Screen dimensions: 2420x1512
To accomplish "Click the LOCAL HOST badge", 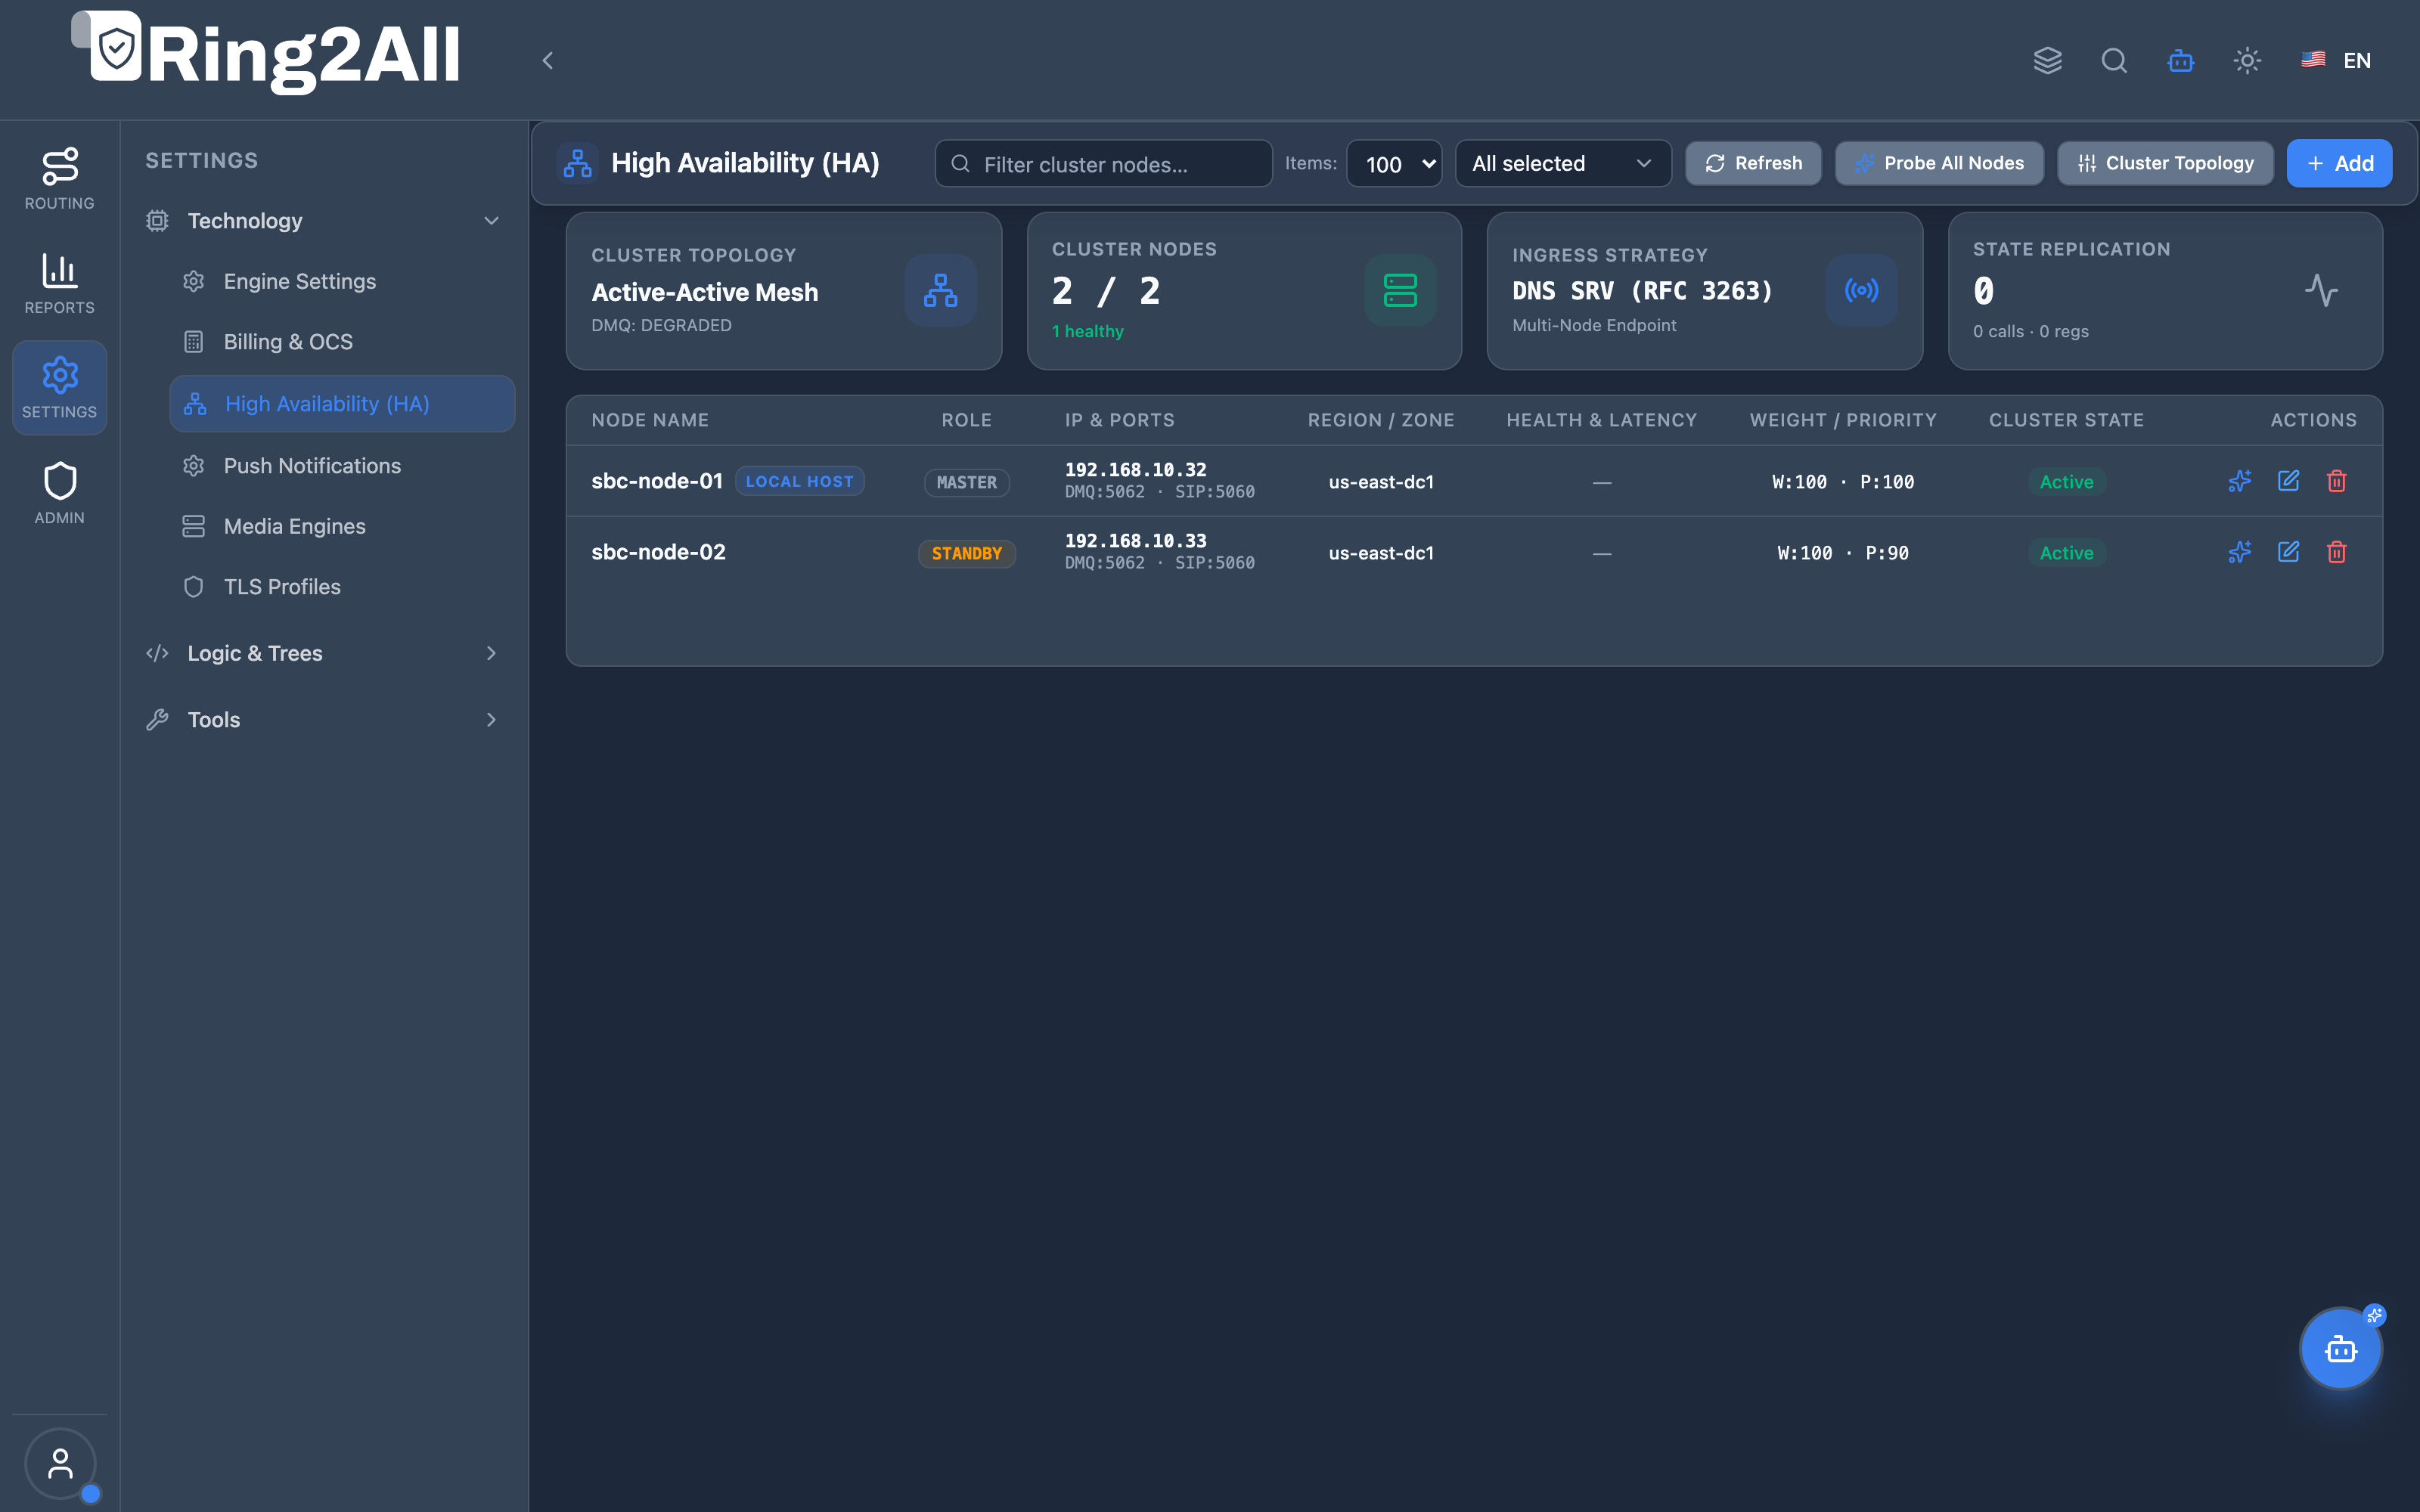I will tap(799, 481).
